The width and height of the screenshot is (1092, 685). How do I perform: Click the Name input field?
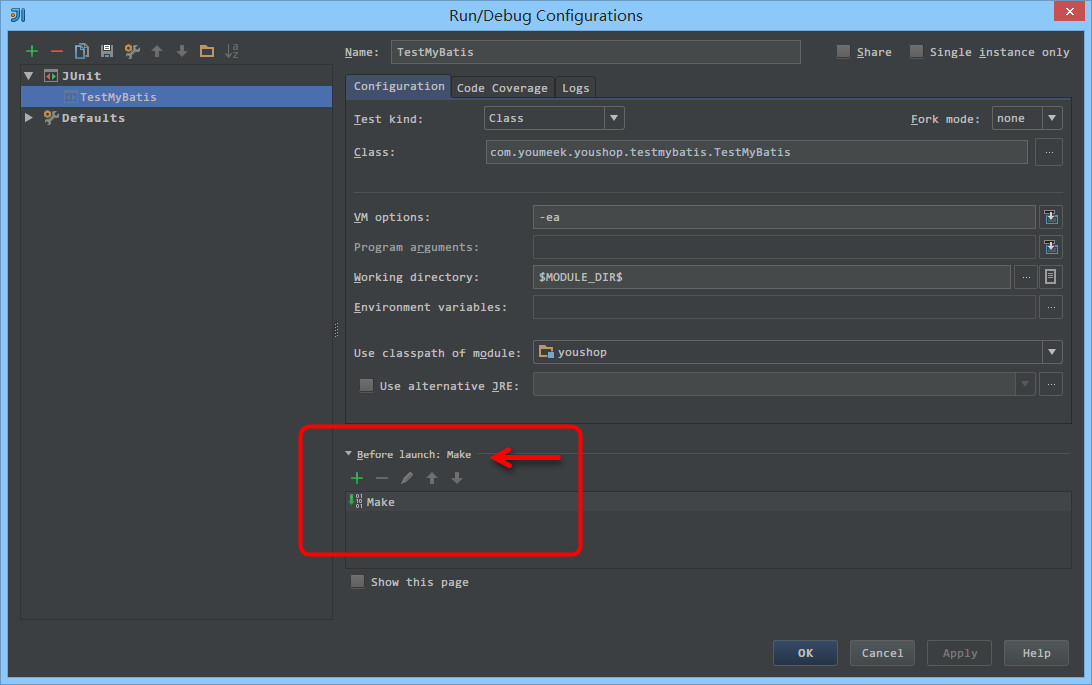pyautogui.click(x=595, y=51)
